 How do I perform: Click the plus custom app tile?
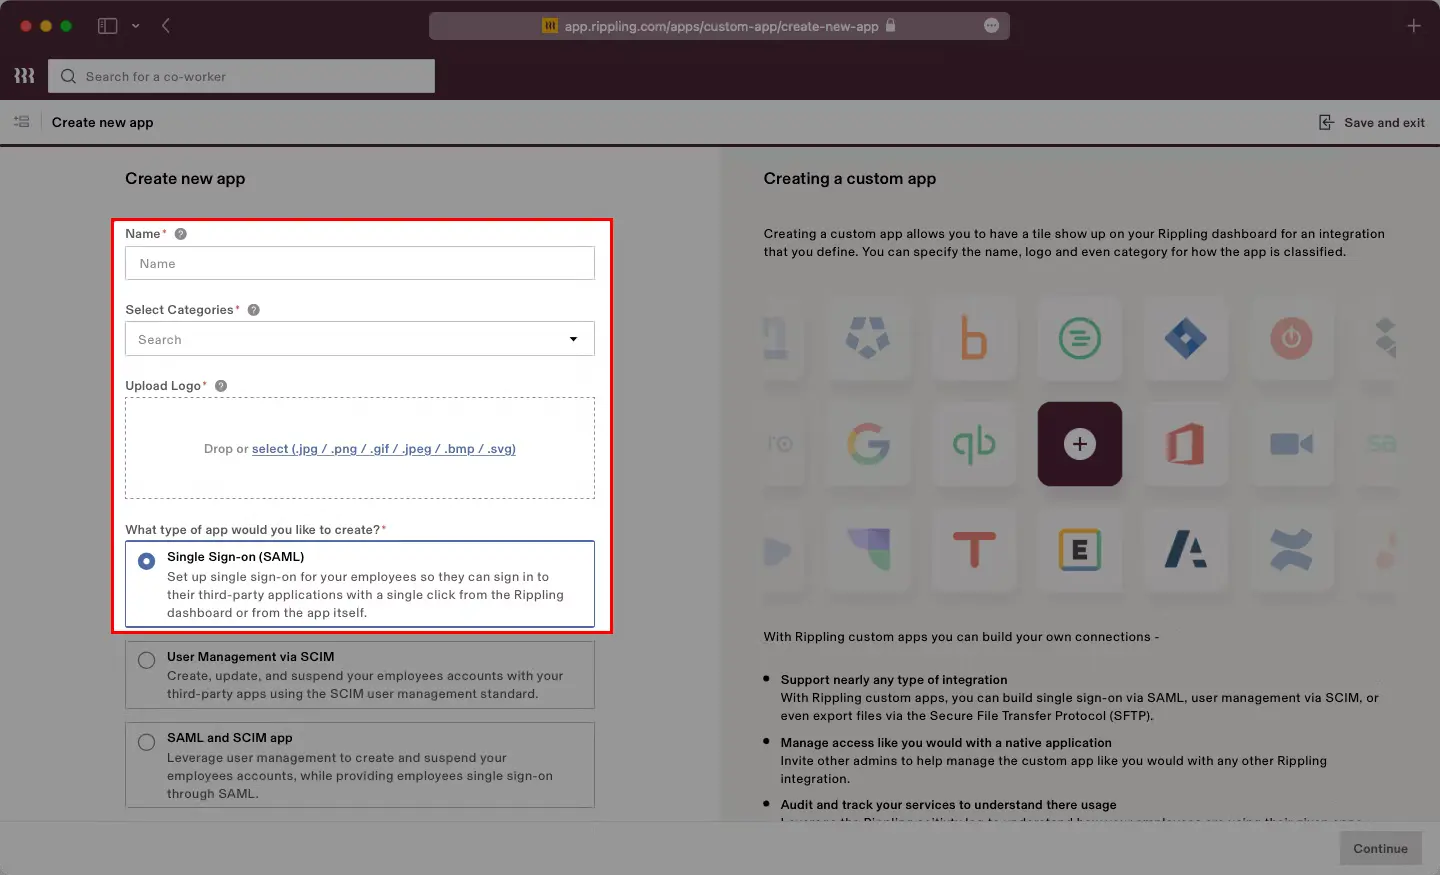pyautogui.click(x=1080, y=444)
